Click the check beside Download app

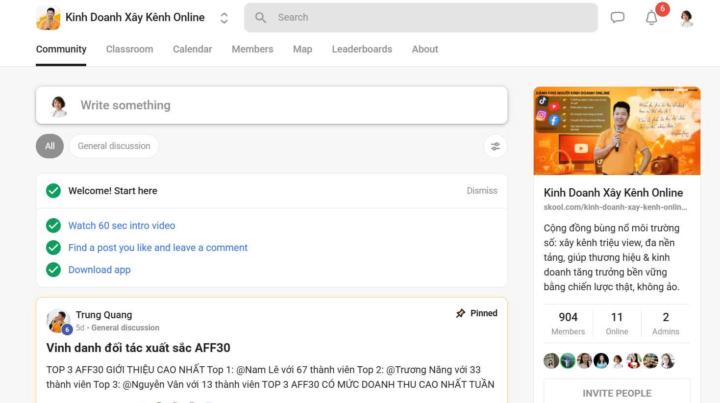tap(53, 269)
